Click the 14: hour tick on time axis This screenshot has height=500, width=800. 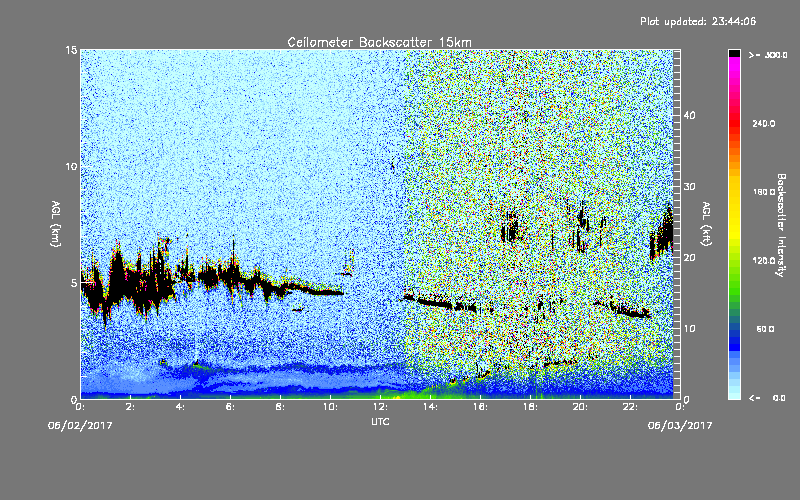pos(431,407)
